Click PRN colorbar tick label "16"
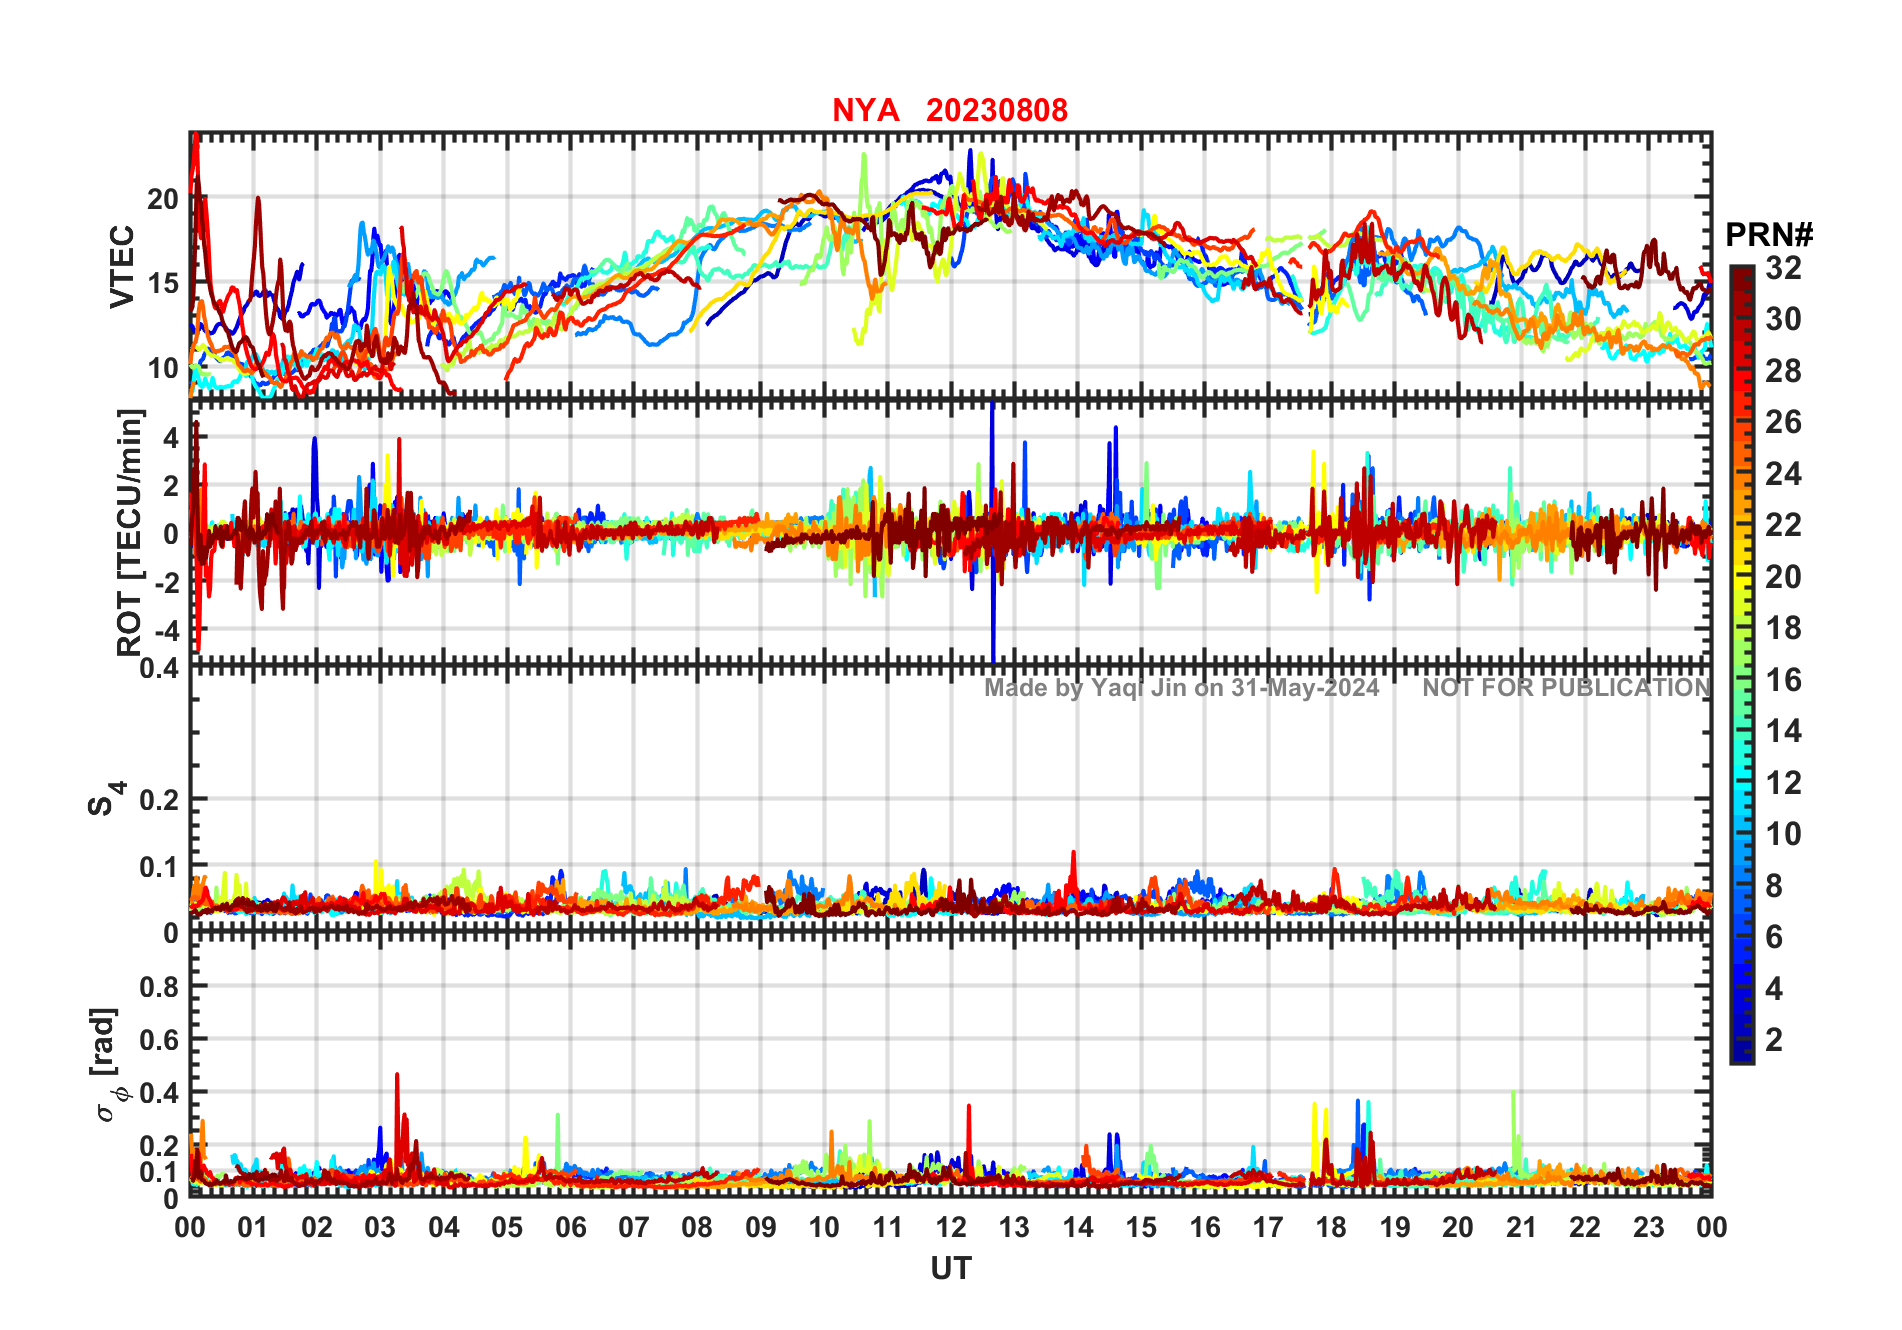 coord(1783,681)
